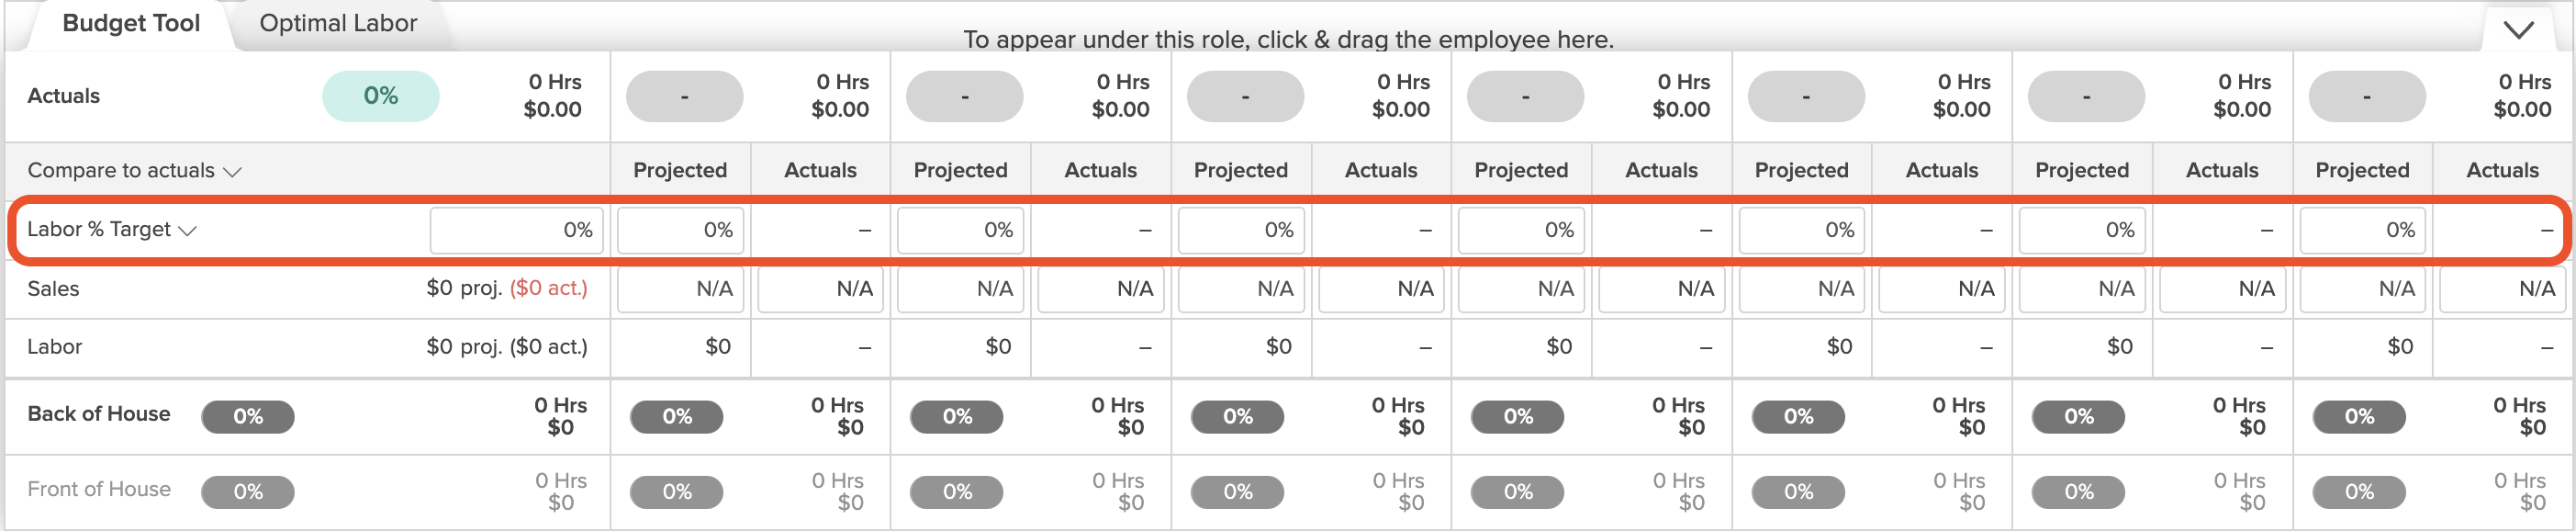Viewport: 2576px width, 531px height.
Task: Click Front of House summary 0% badge
Action: pyautogui.click(x=247, y=491)
